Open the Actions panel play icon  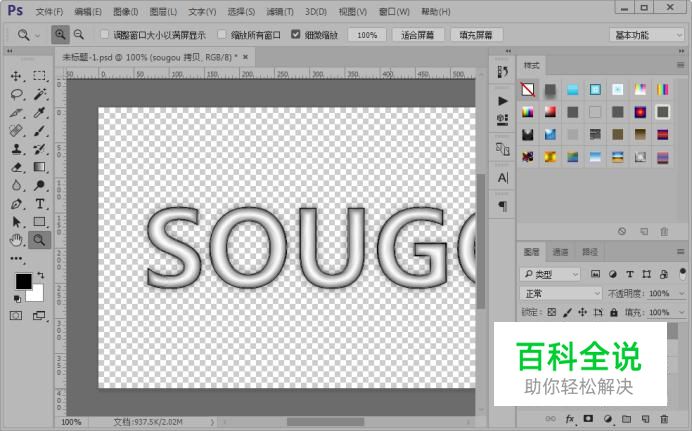(x=503, y=101)
